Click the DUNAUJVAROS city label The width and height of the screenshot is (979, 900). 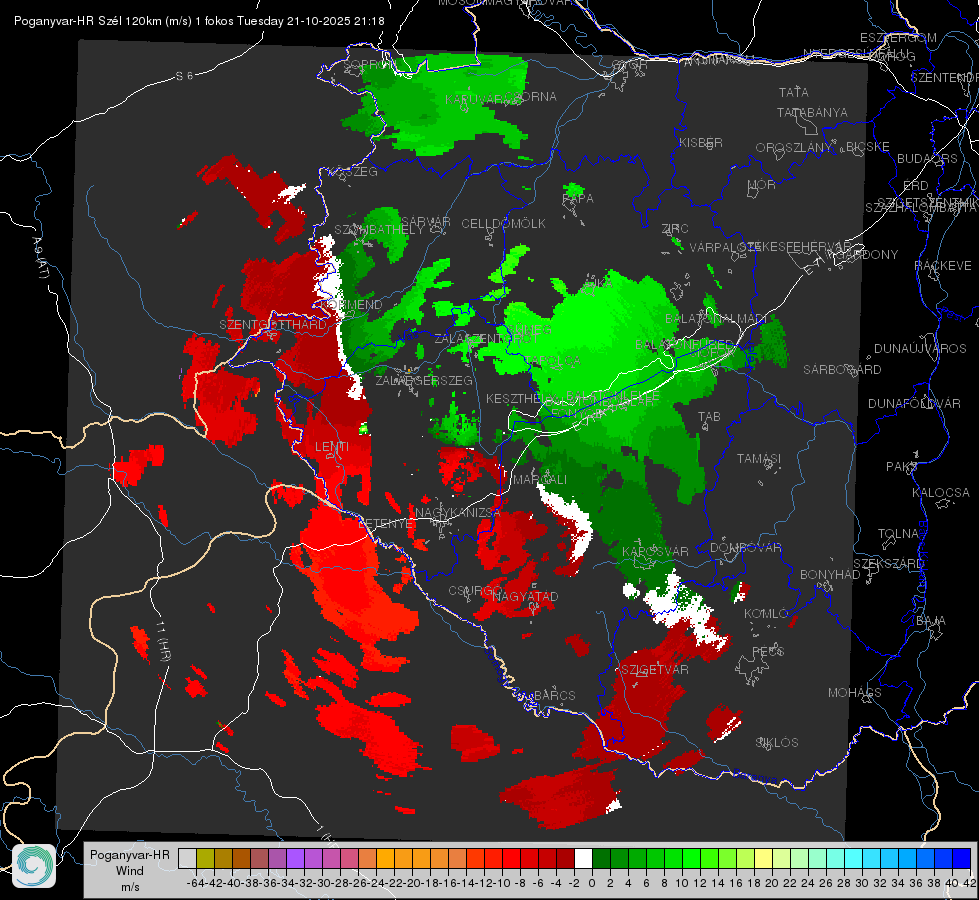coord(920,349)
